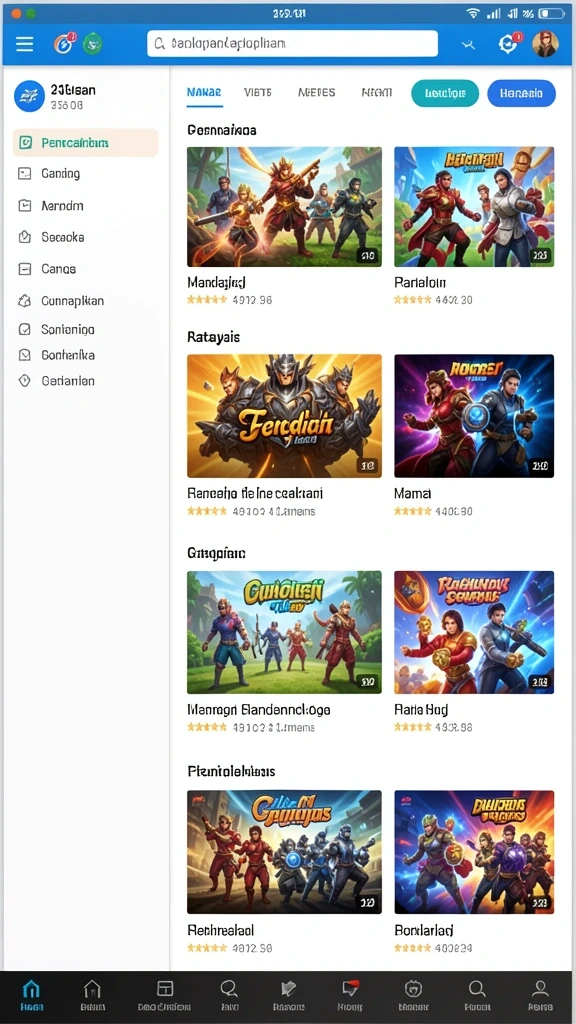Click the Ratayais section heading
This screenshot has width=576, height=1024.
click(214, 337)
